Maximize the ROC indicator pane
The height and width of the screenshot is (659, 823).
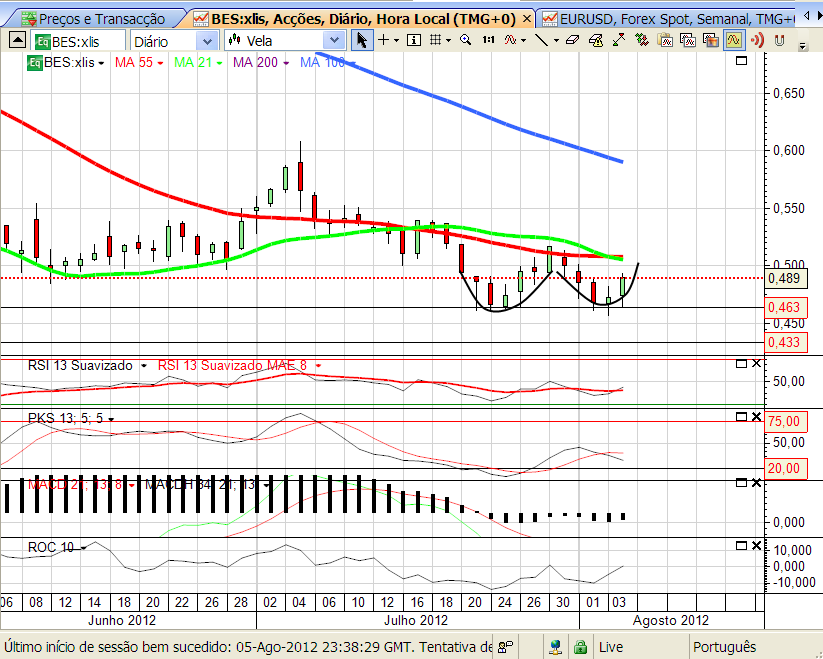pyautogui.click(x=741, y=546)
